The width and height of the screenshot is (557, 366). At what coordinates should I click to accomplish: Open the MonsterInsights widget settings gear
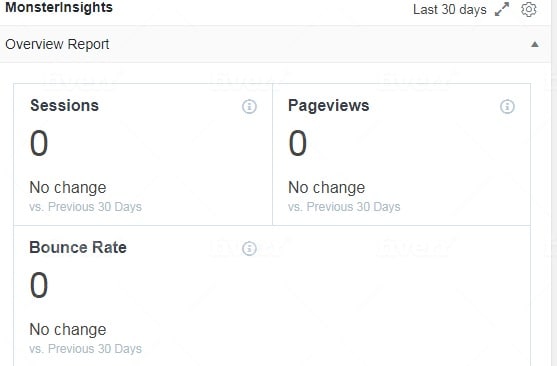[529, 10]
